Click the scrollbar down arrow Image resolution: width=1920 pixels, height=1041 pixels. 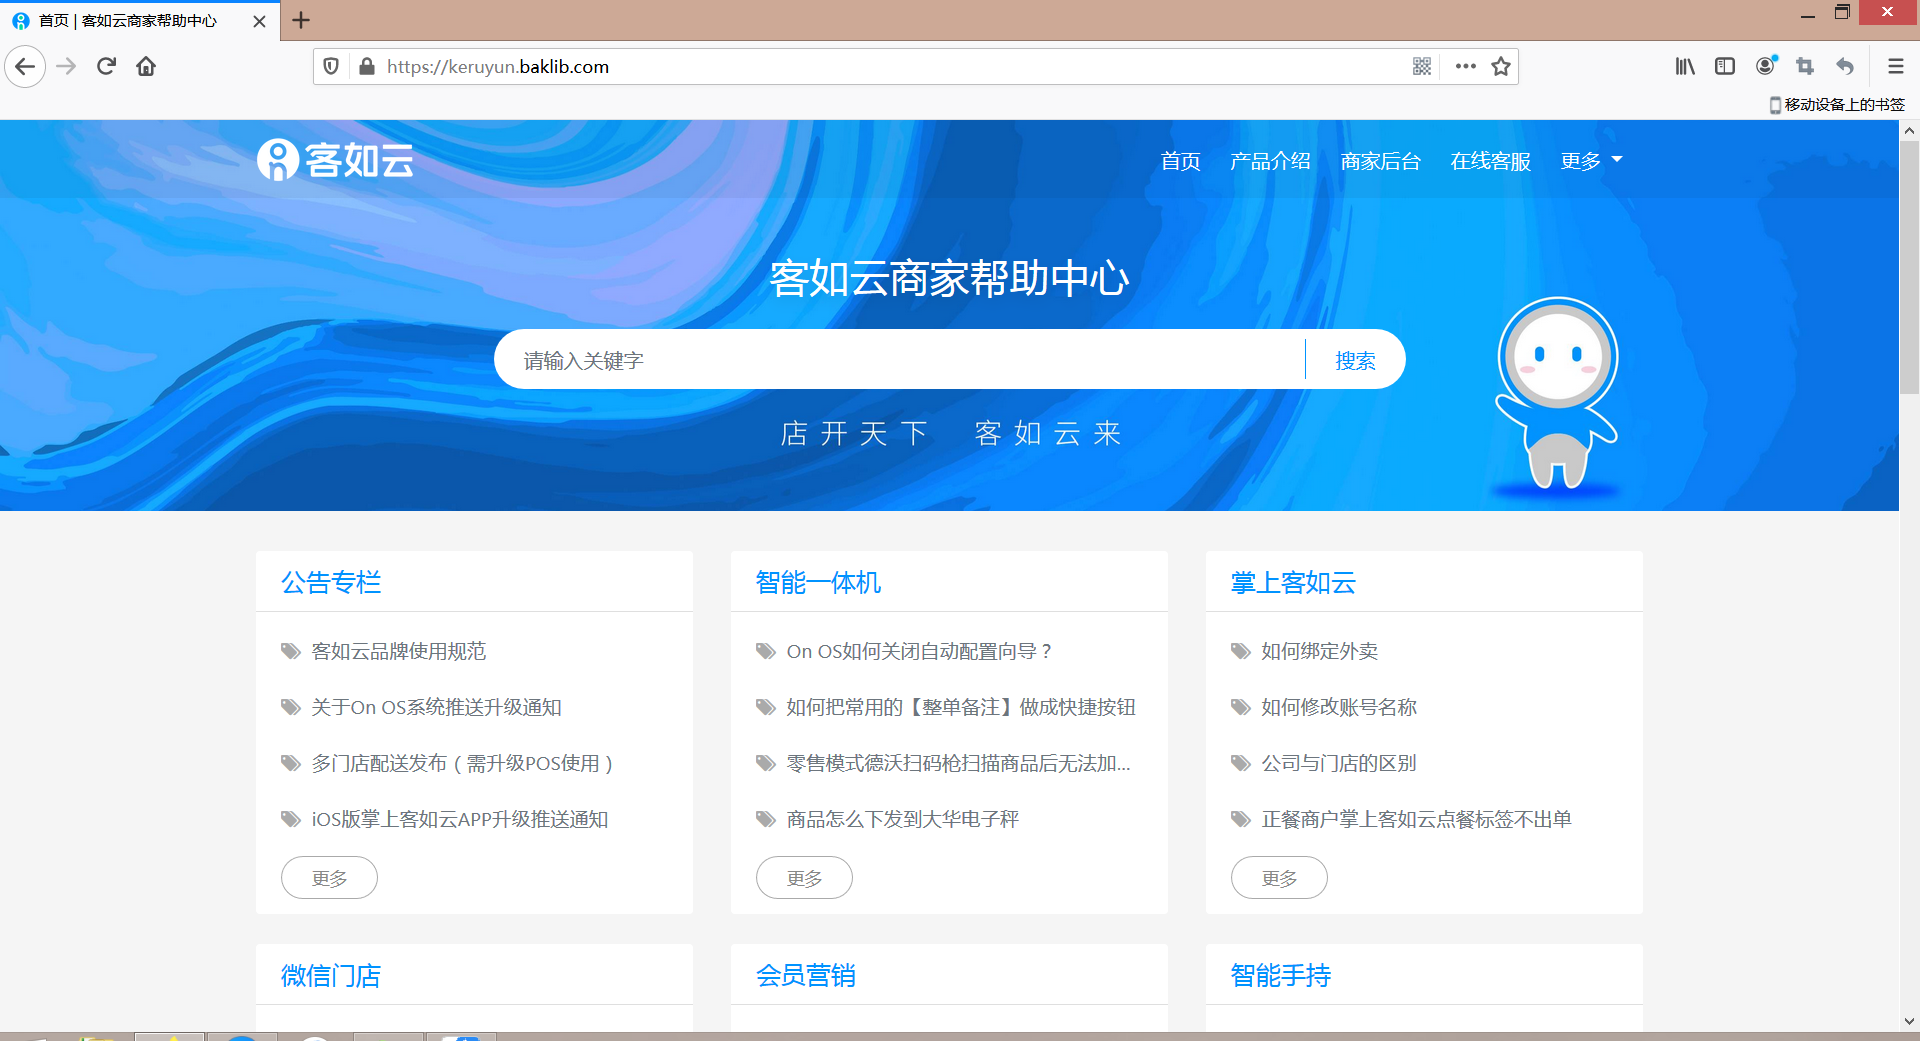(x=1909, y=1021)
